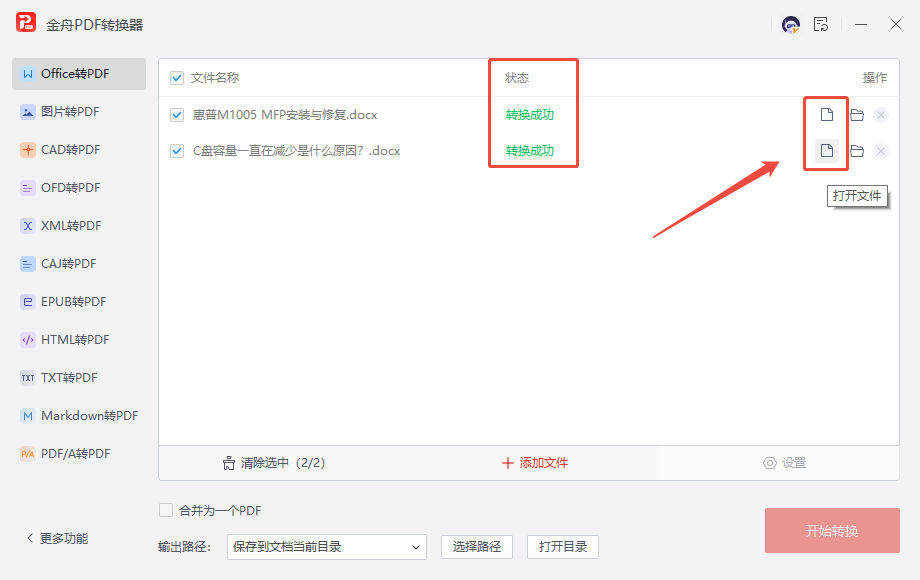
Task: Click the feedback note icon in title bar
Action: (821, 25)
